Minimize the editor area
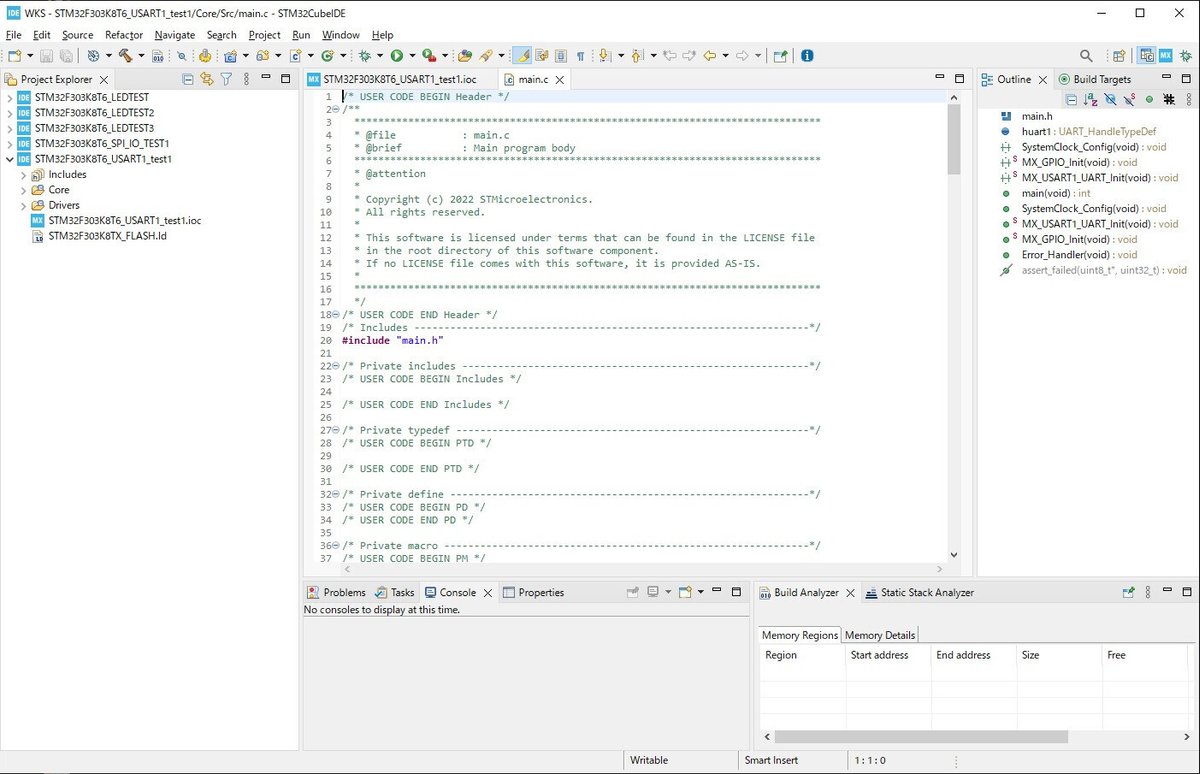Screen dimensions: 1200x774 (939, 77)
